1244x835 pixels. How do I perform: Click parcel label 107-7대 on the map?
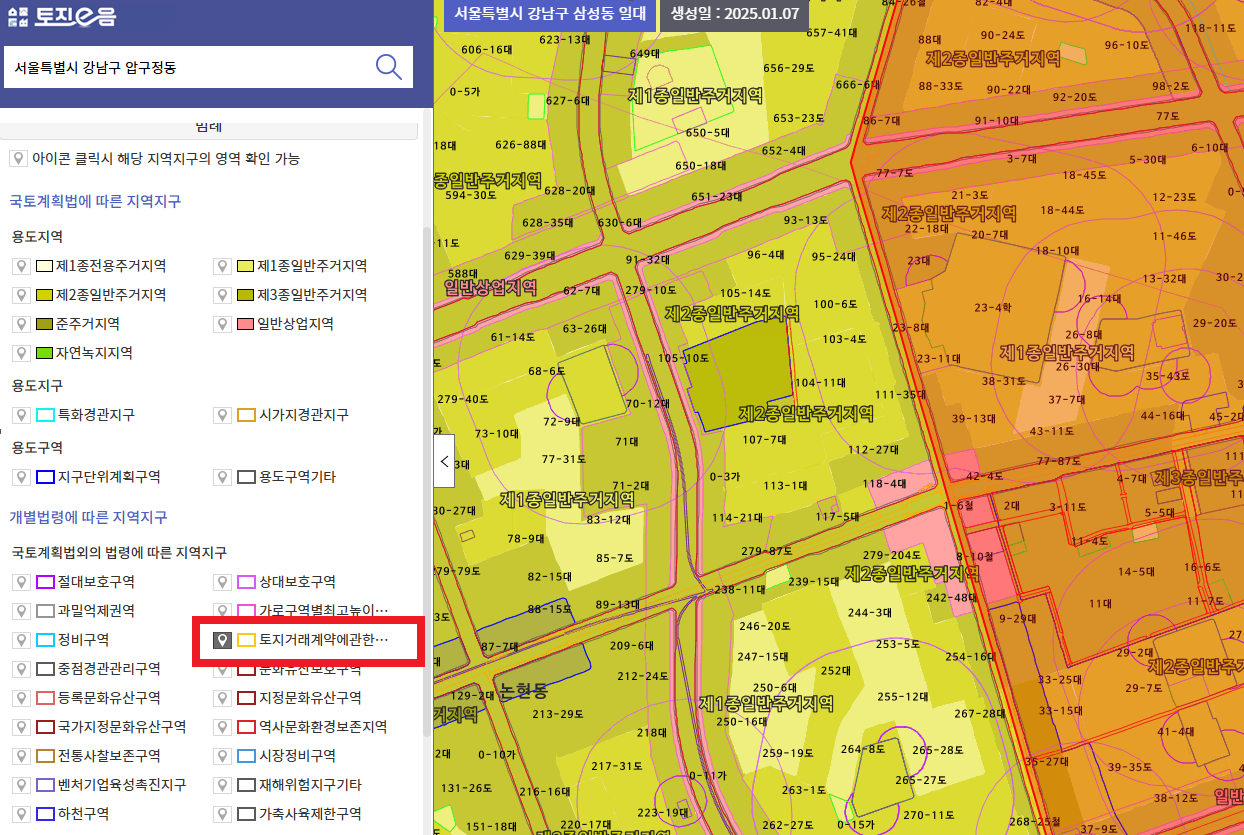coord(764,440)
